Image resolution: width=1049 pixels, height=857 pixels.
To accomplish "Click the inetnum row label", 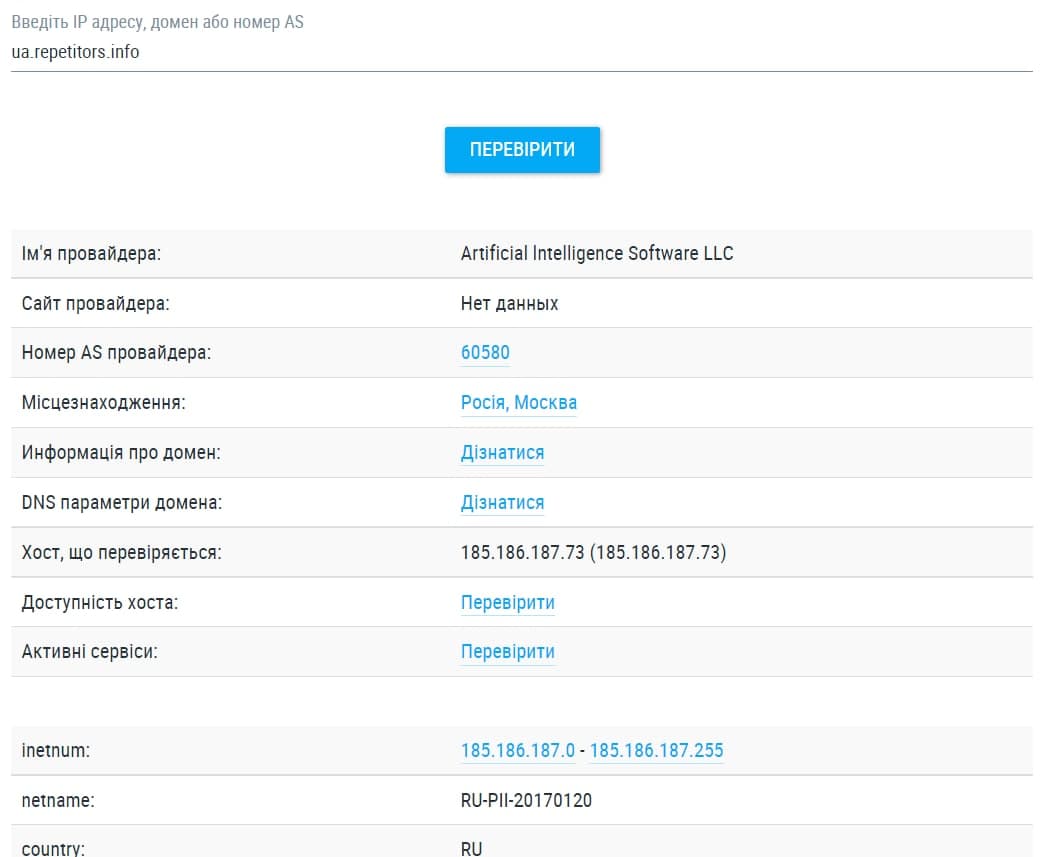I will (55, 750).
